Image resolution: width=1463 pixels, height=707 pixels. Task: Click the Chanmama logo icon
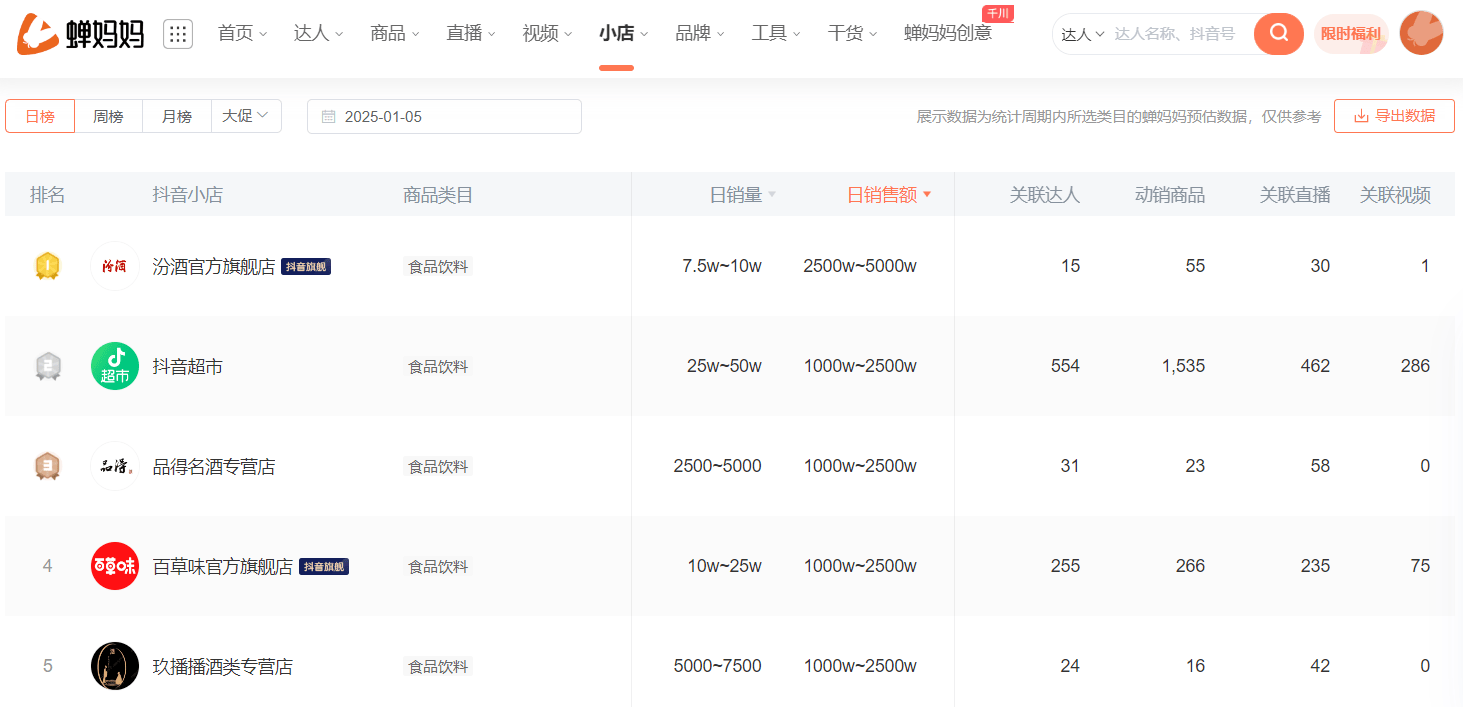tap(36, 34)
